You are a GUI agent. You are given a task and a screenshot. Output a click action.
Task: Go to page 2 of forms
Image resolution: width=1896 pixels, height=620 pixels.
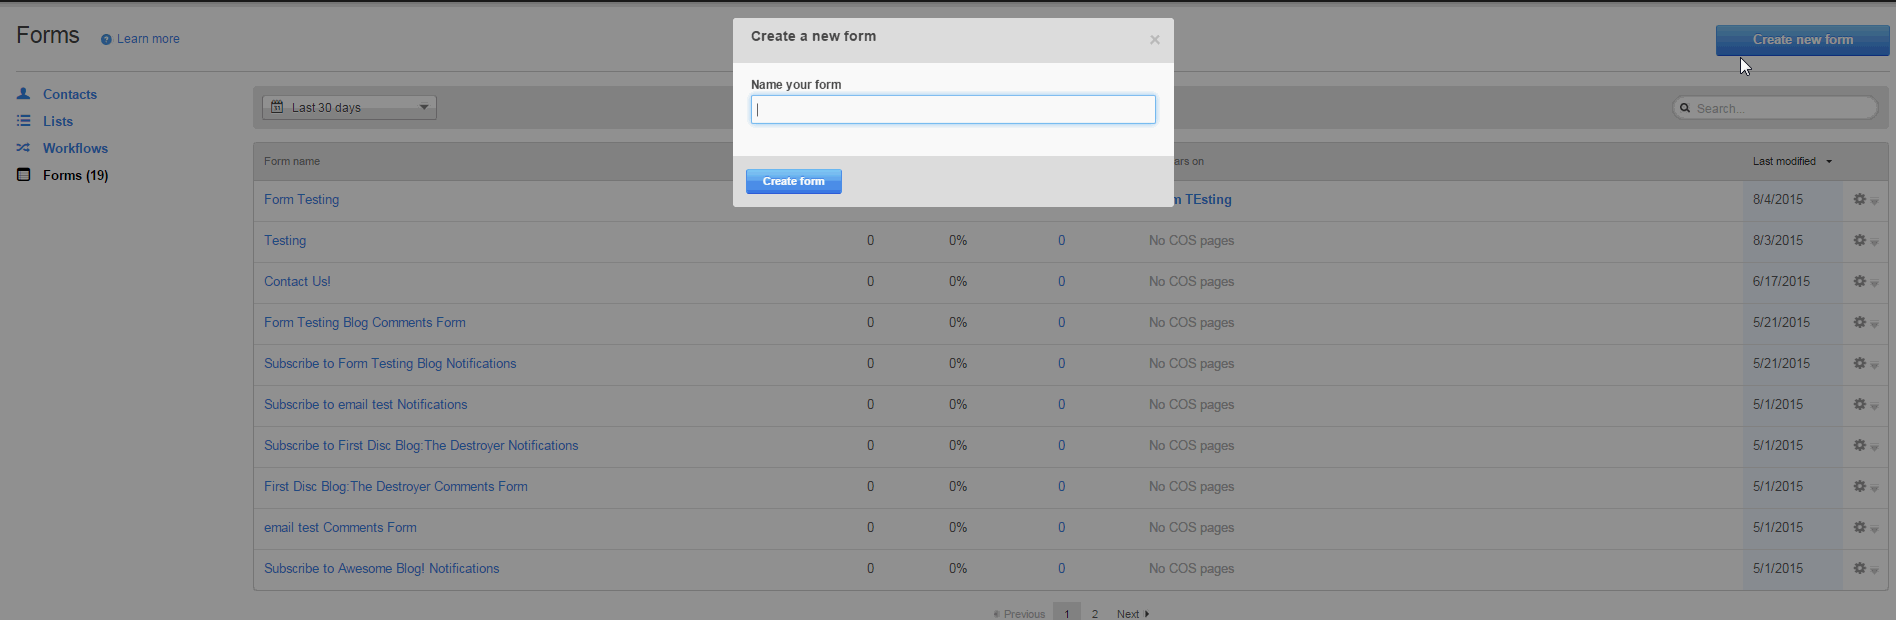click(1095, 613)
